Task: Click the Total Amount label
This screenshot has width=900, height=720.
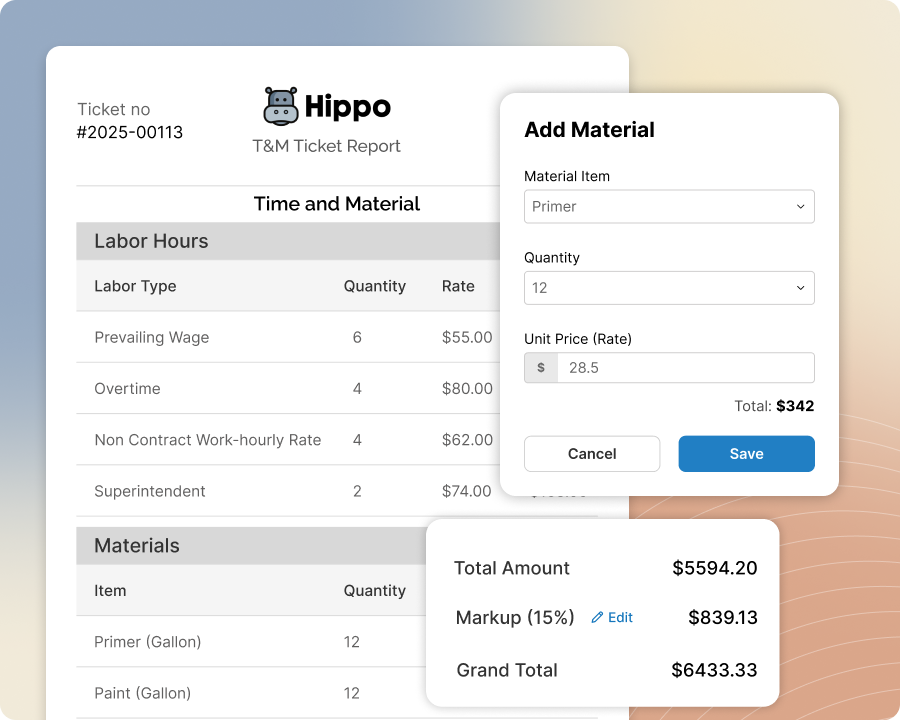Action: 512,568
